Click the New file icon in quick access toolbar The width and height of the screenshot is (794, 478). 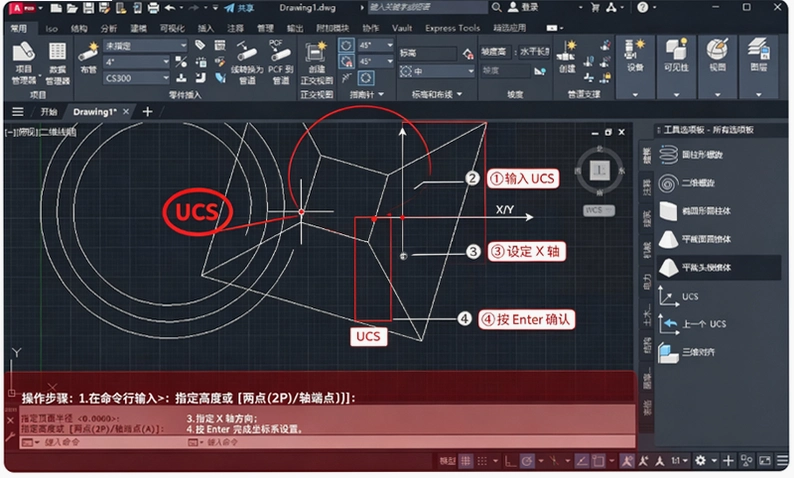(x=56, y=8)
